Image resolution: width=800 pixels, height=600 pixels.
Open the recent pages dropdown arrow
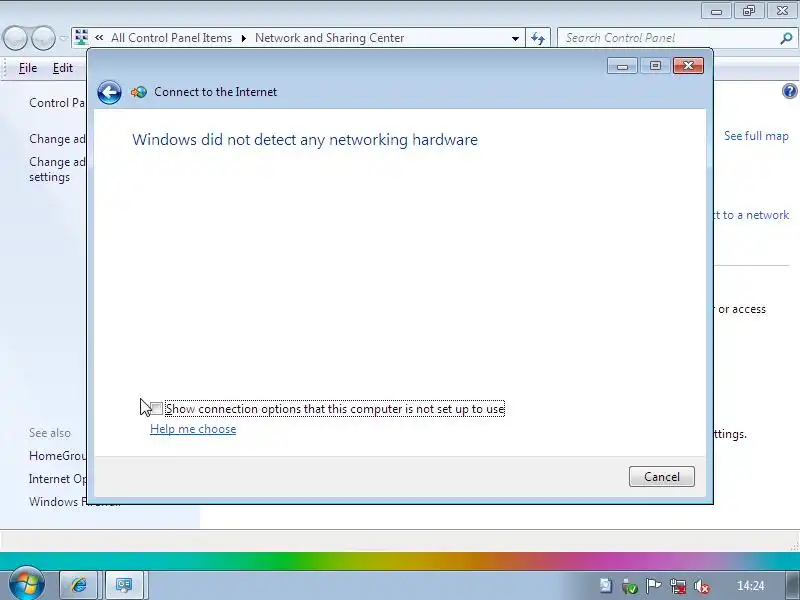coord(63,38)
